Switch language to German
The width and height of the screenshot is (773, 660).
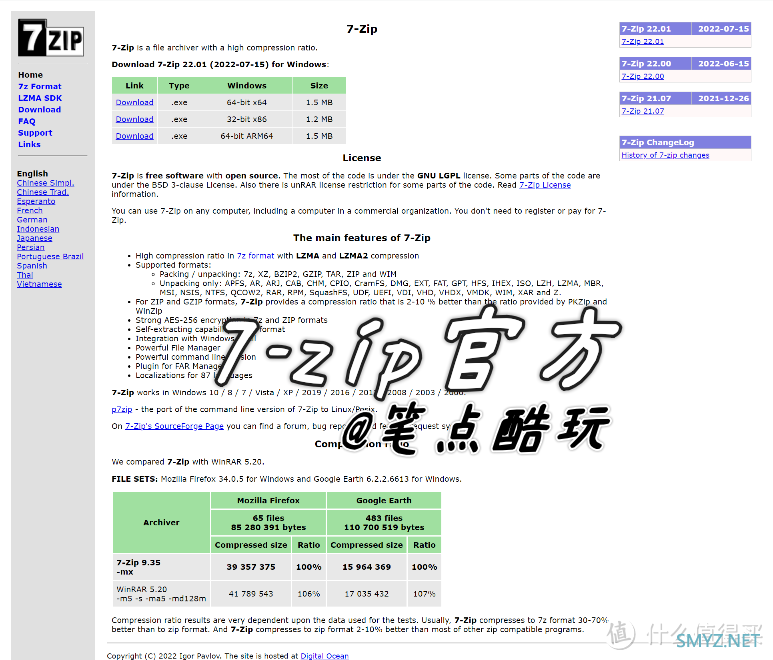click(32, 220)
